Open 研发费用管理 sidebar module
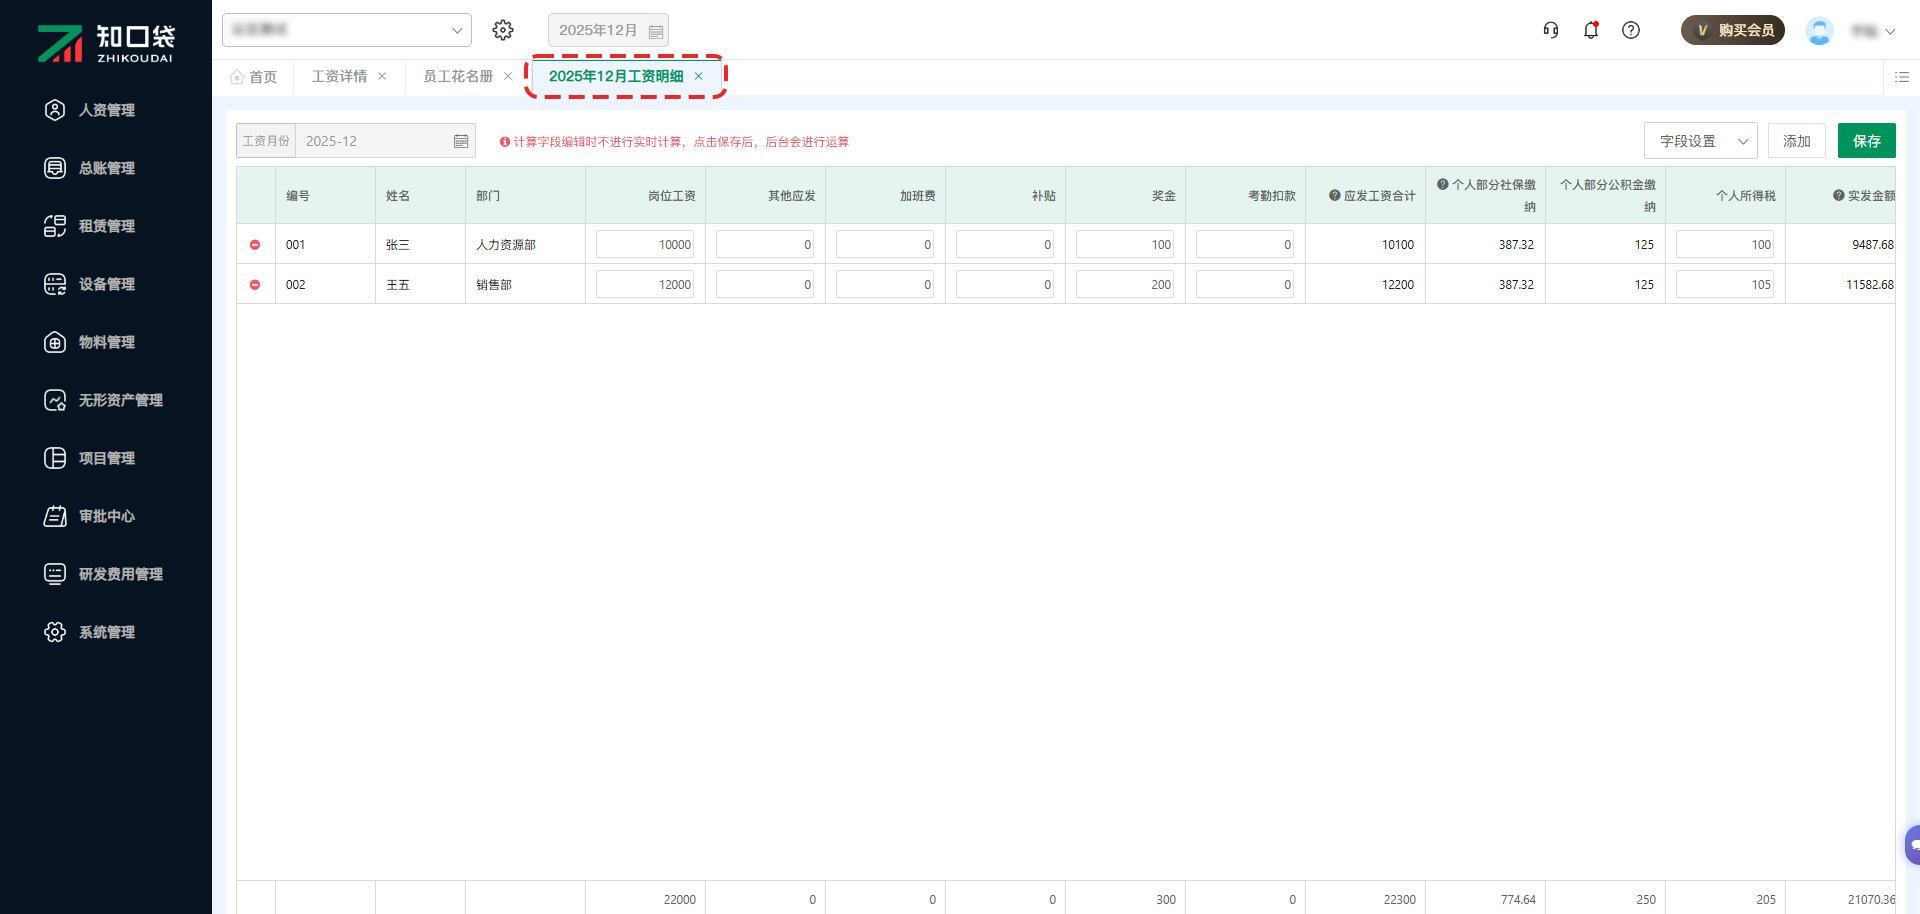Screen dimensions: 1920x914 106,574
